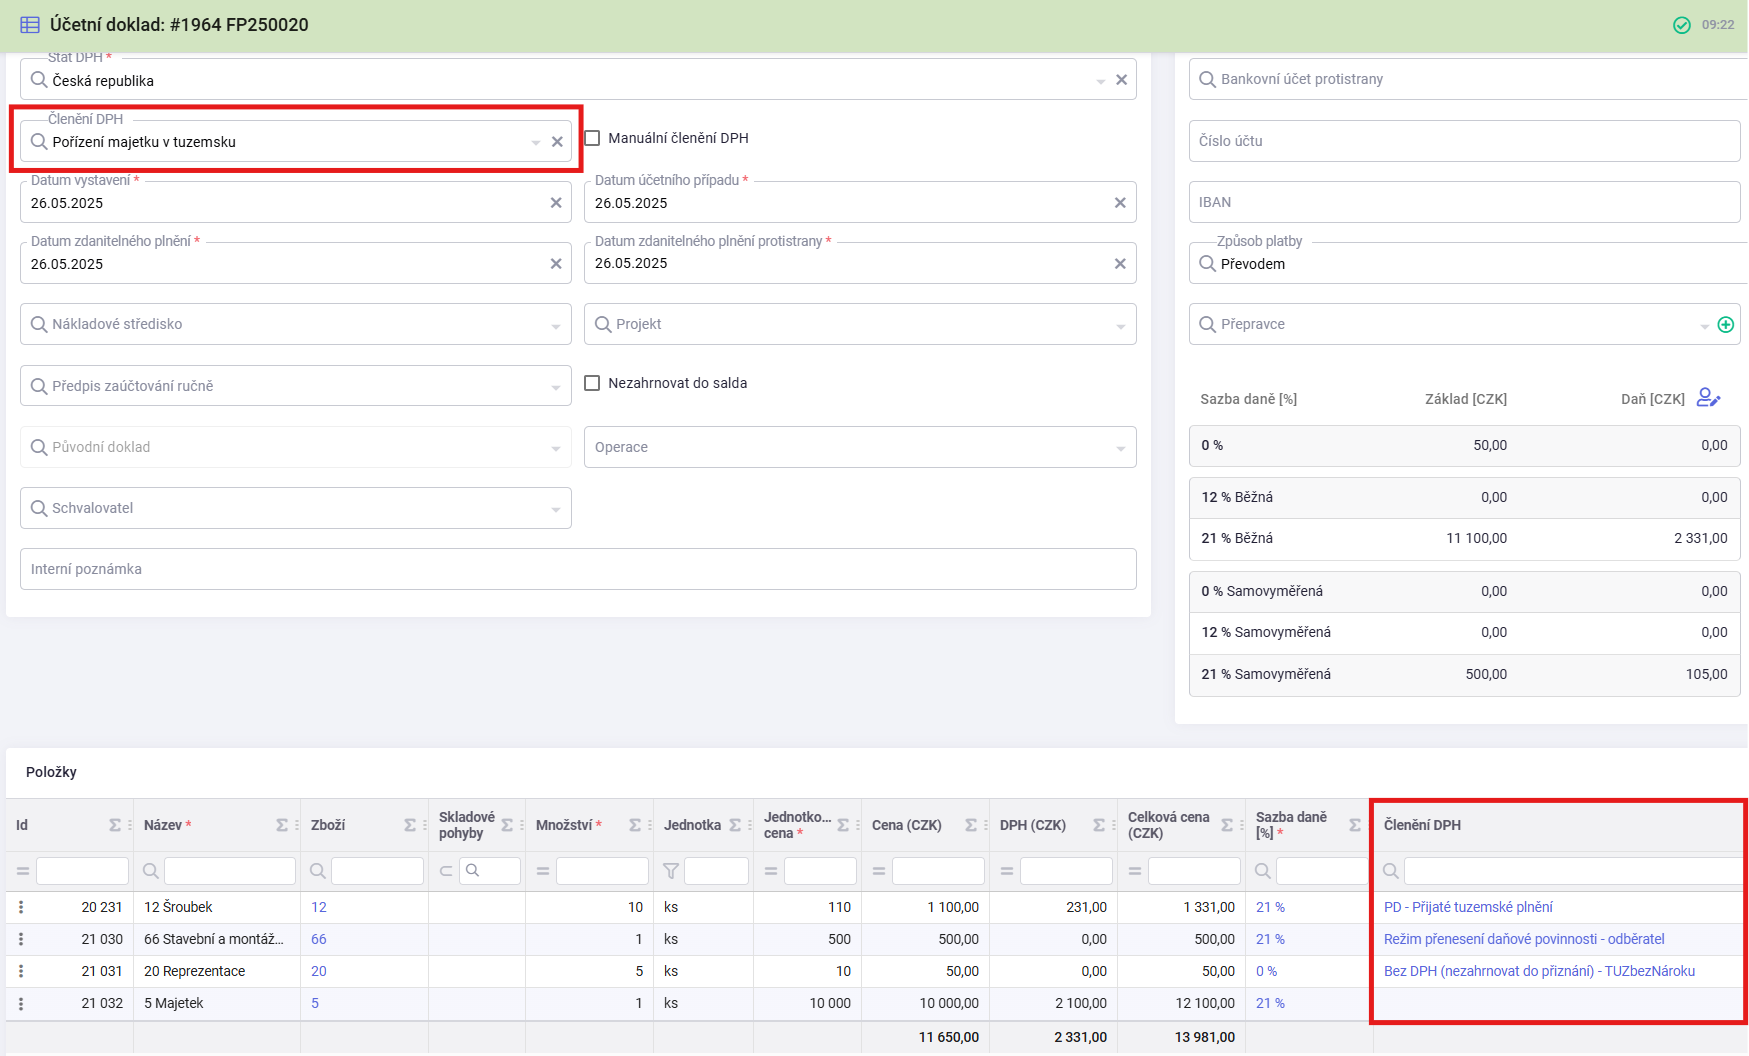The width and height of the screenshot is (1749, 1056).
Task: Click the sum icon in Celková cena column
Action: [x=1227, y=825]
